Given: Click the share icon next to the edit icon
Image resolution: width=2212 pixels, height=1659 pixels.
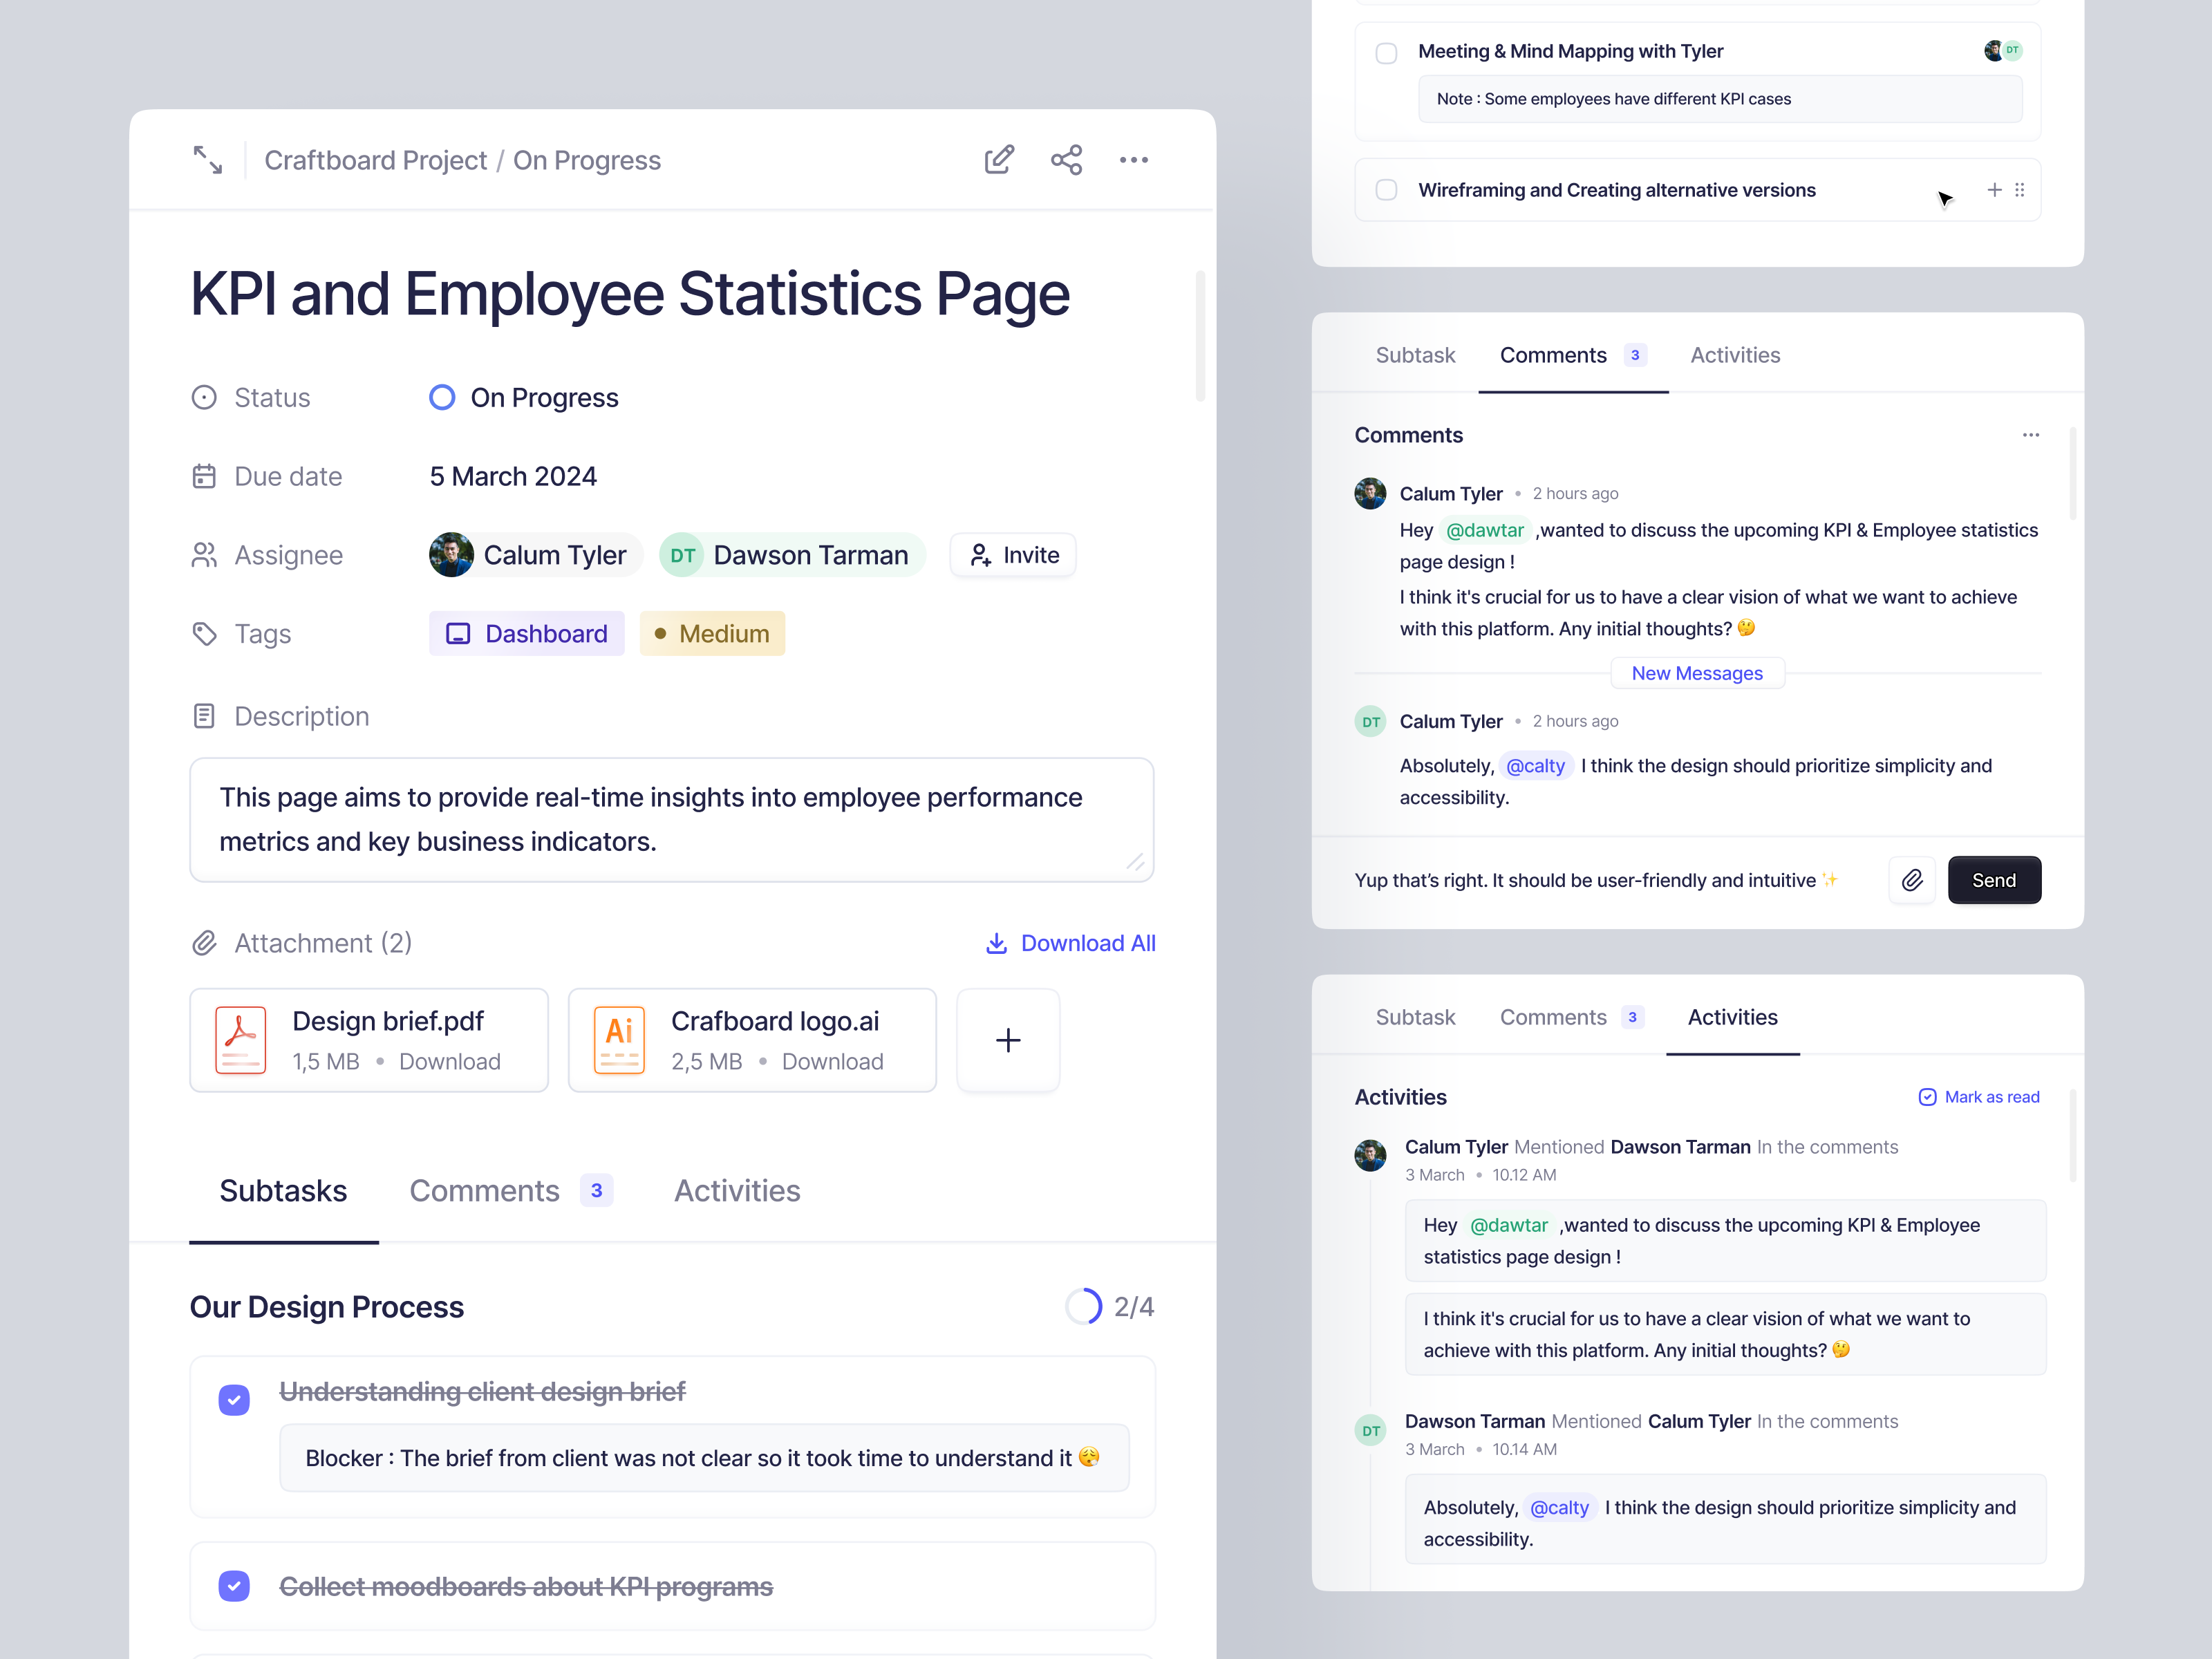Looking at the screenshot, I should tap(1066, 159).
